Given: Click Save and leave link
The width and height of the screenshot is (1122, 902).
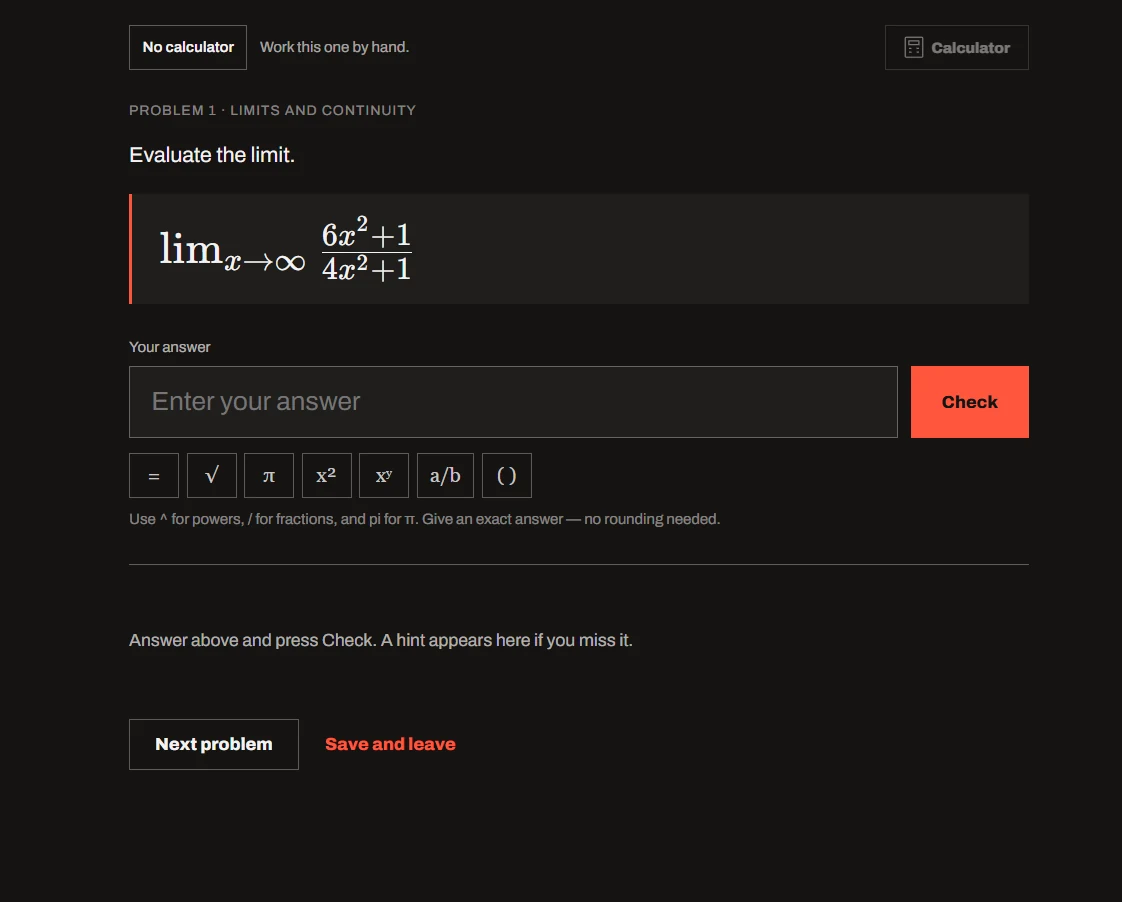Looking at the screenshot, I should click(390, 744).
